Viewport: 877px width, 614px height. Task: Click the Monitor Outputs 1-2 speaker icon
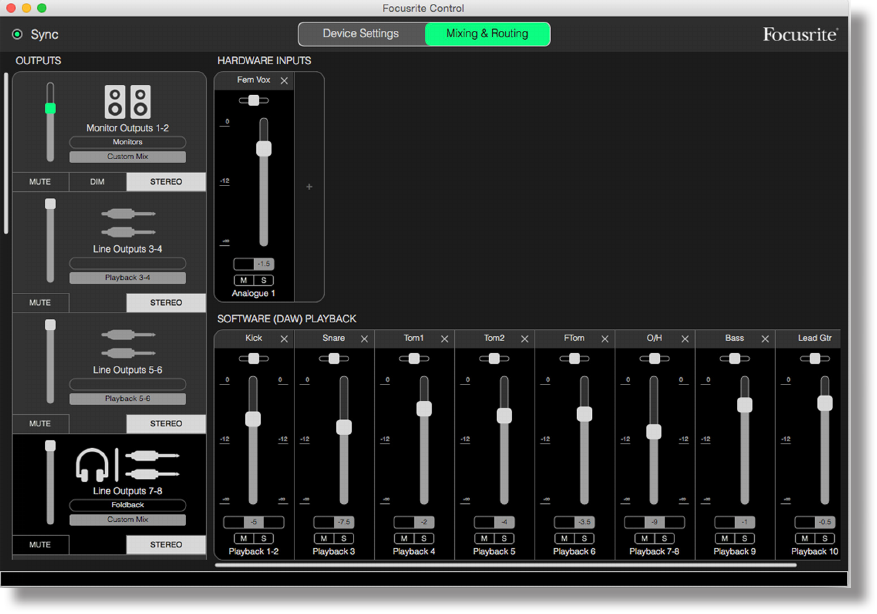[x=128, y=102]
